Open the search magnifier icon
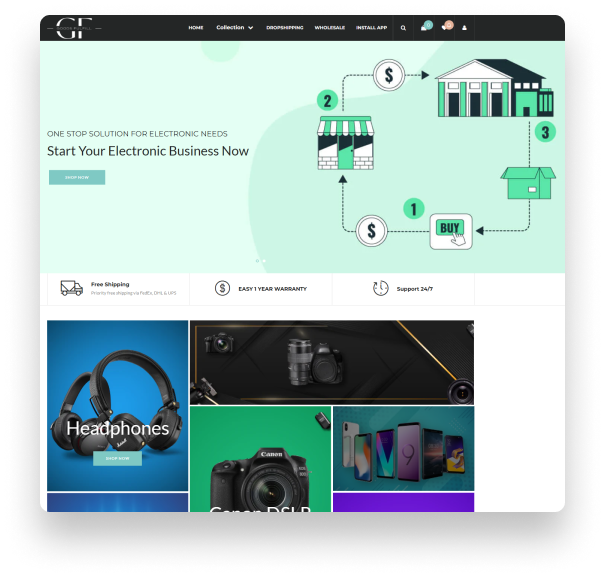Screen dimensions: 605x577 [403, 28]
